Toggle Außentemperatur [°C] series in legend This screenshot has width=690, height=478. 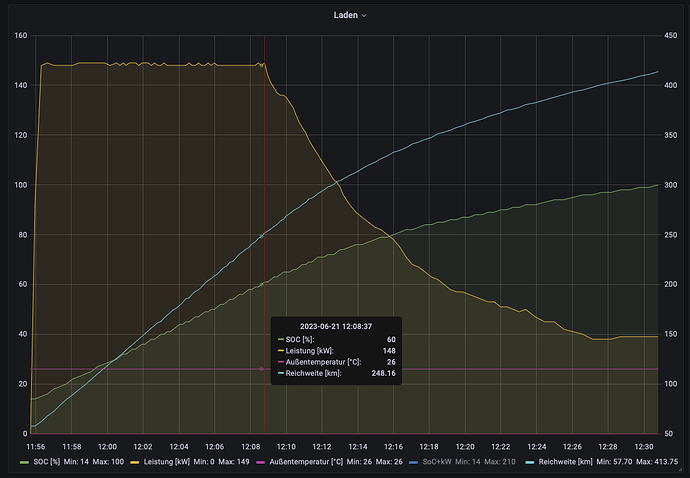[x=306, y=462]
